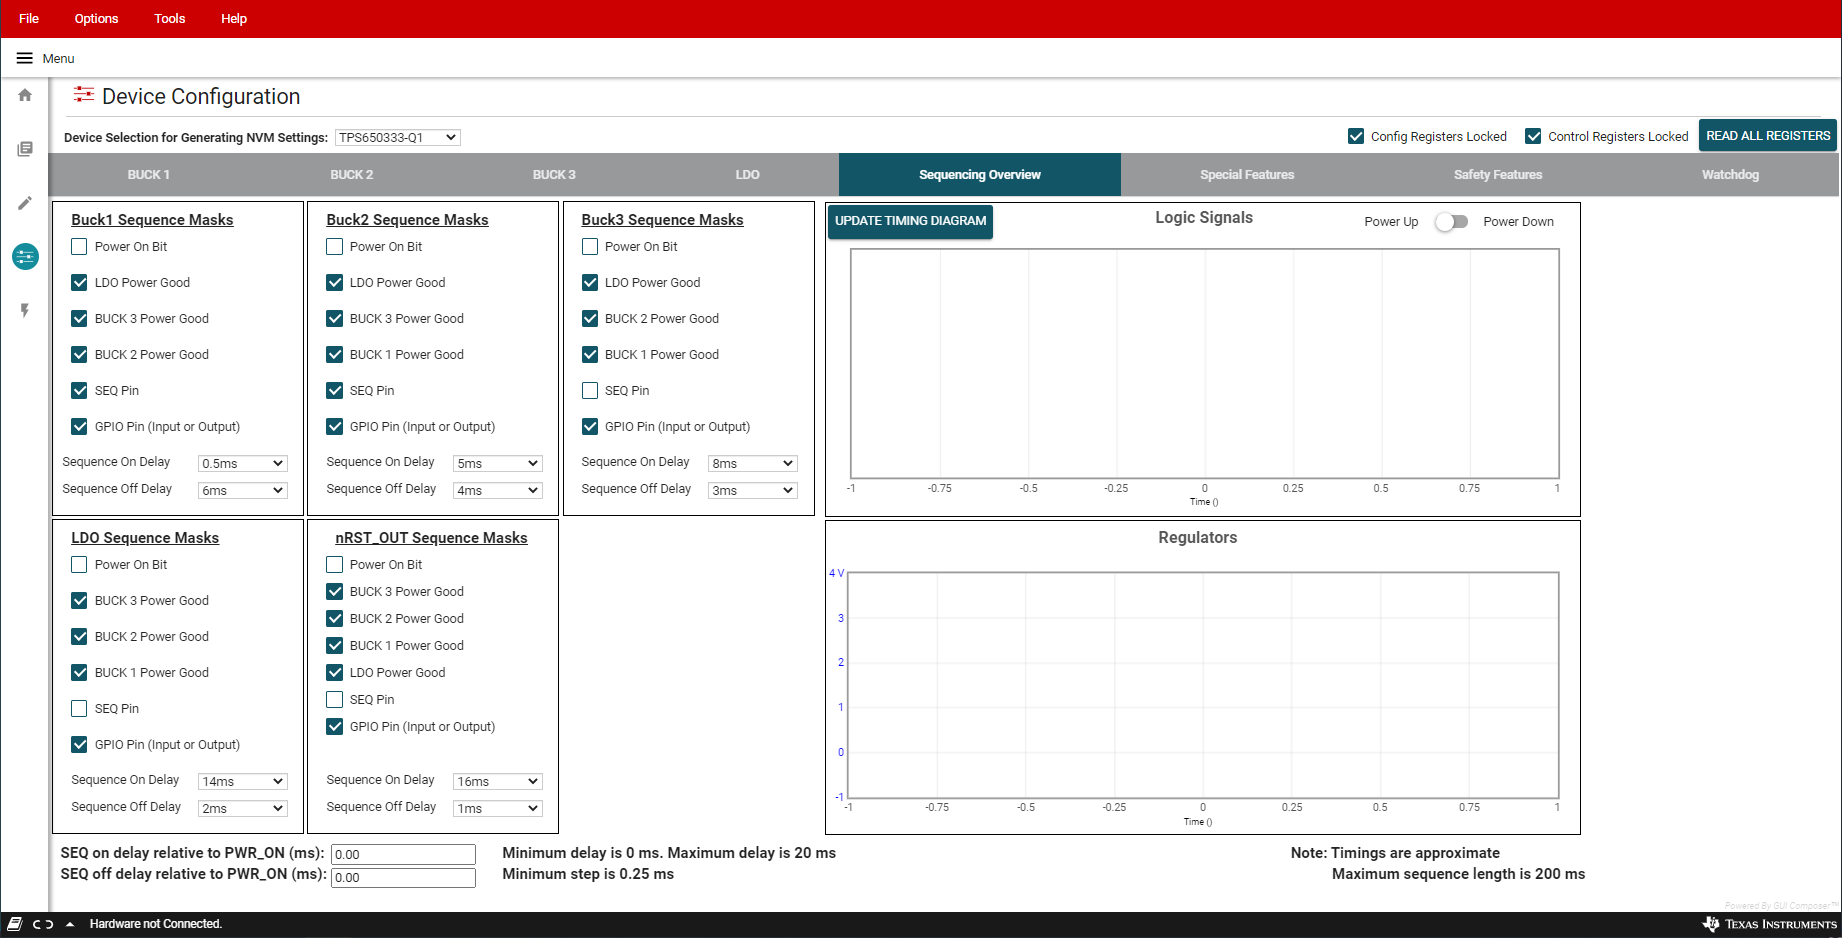Click the pencil edit sidebar icon
Viewport: 1842px width, 938px height.
[x=25, y=203]
